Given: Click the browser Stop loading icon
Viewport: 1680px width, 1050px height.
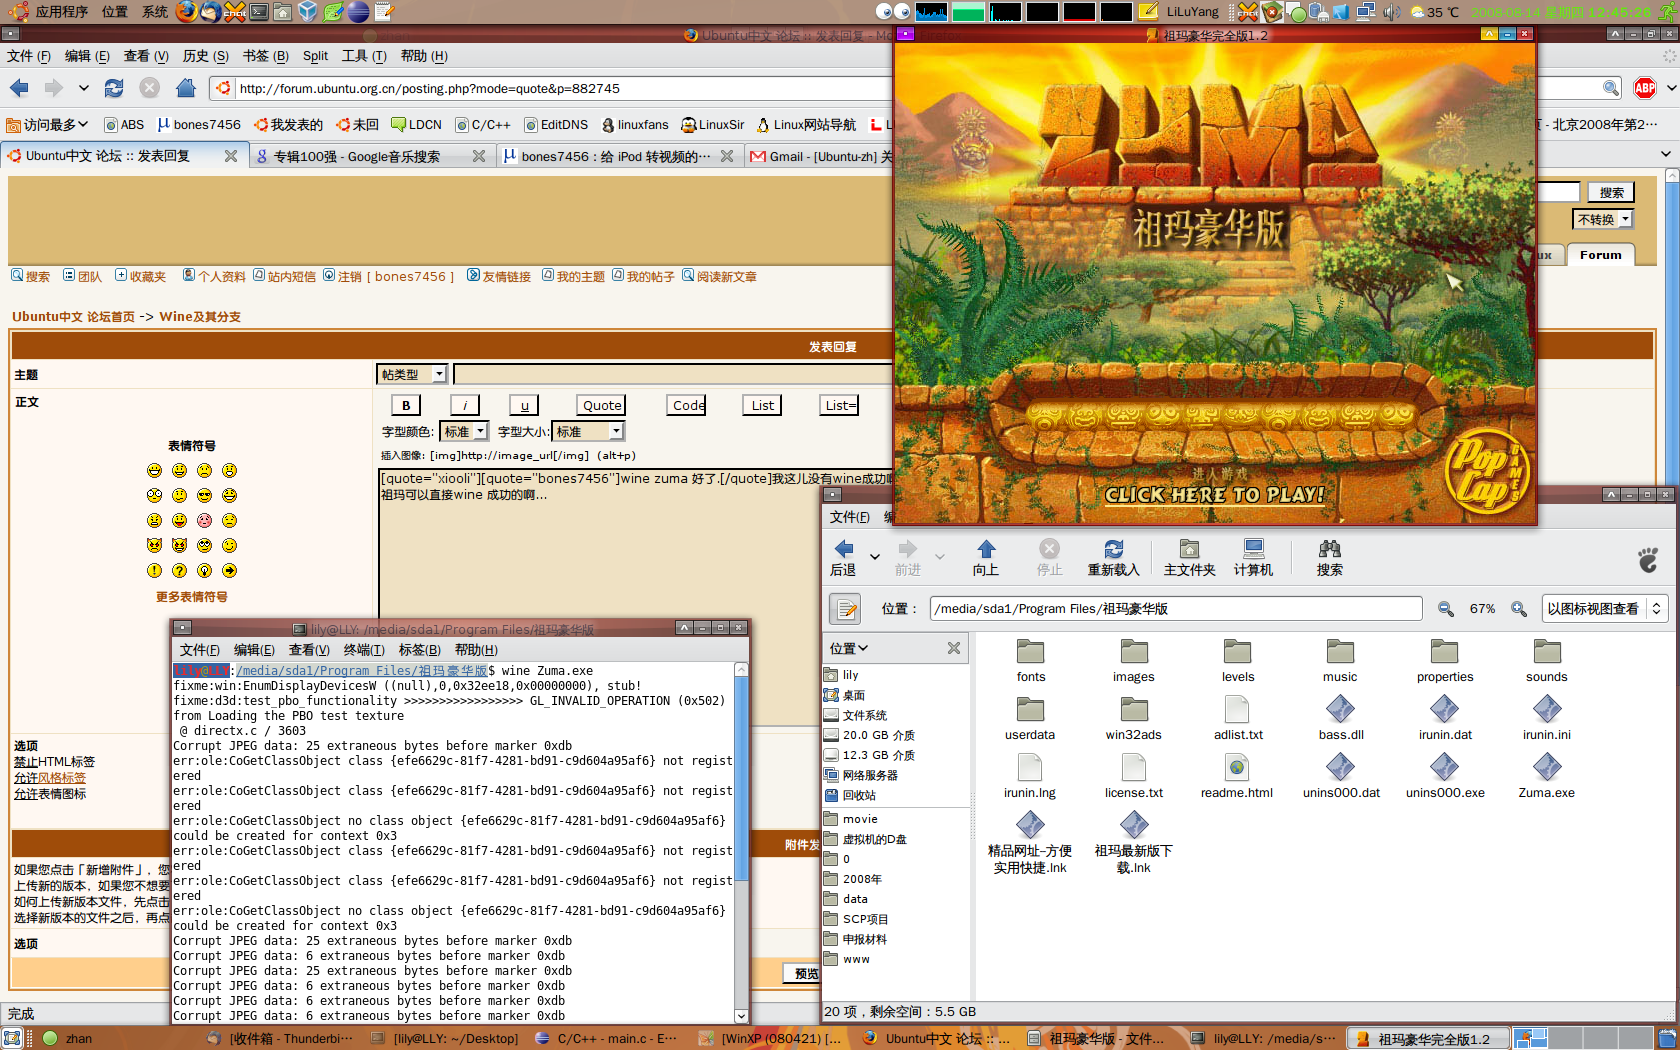Looking at the screenshot, I should coord(150,88).
